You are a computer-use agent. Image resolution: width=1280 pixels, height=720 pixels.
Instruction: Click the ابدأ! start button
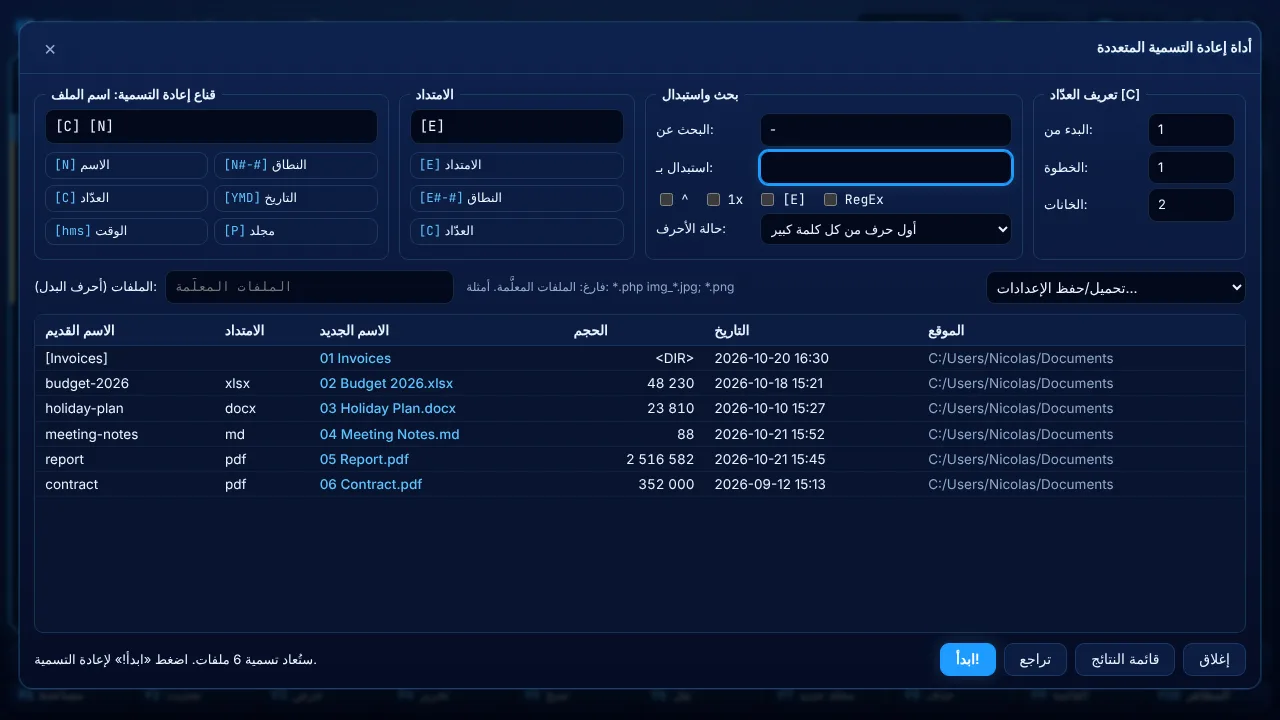point(968,660)
